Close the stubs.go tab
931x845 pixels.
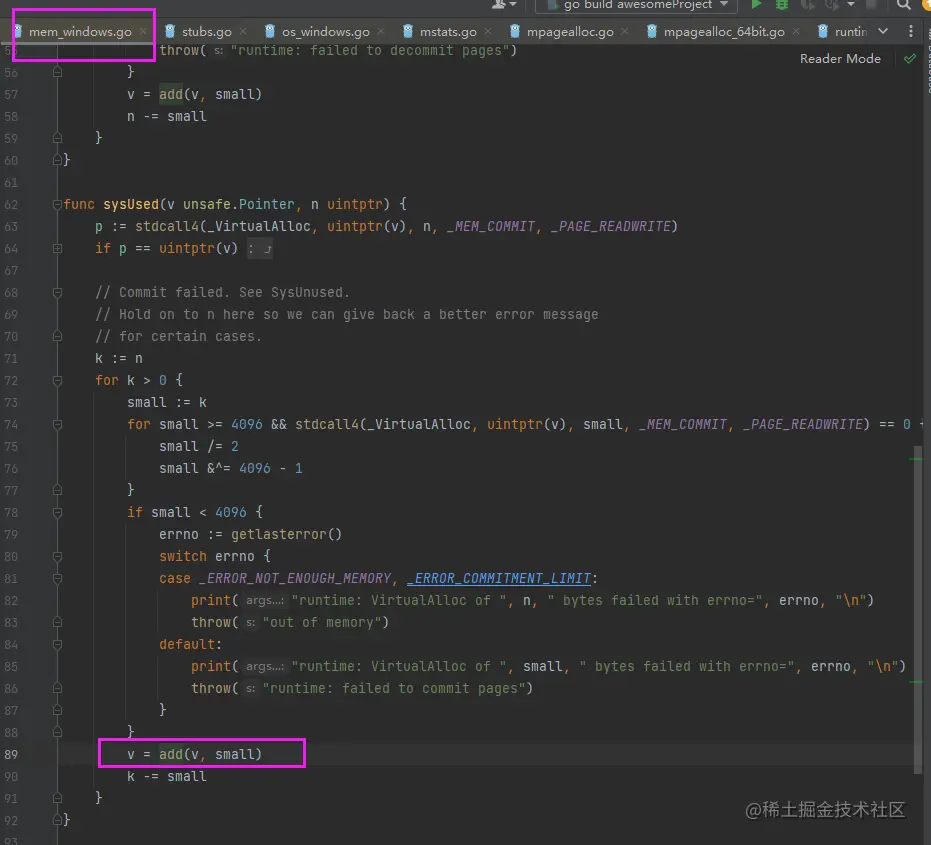pyautogui.click(x=243, y=31)
